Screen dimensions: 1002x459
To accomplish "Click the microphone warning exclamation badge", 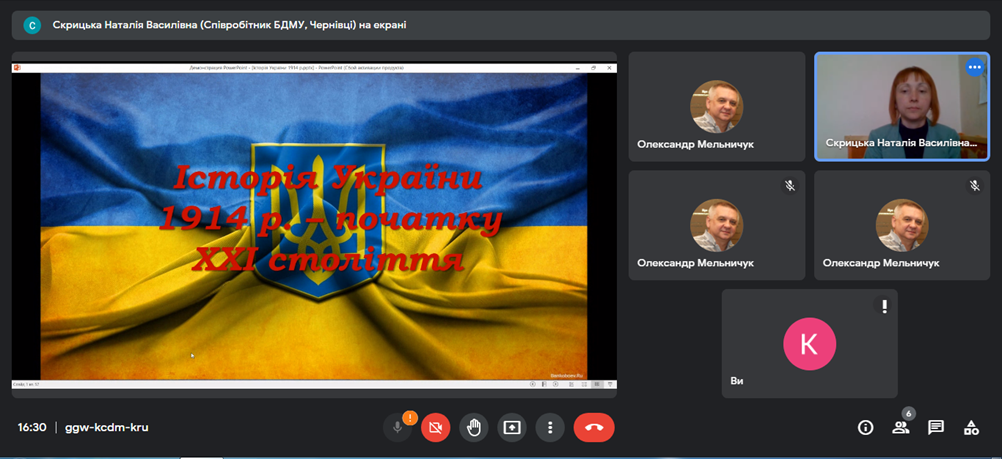I will [x=410, y=418].
